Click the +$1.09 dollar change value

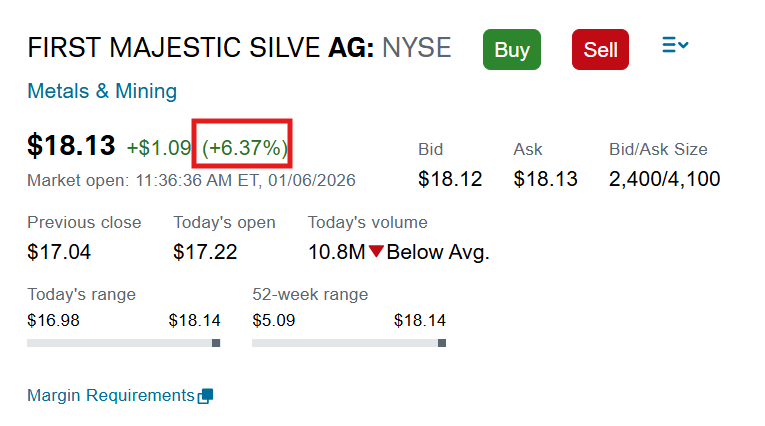(159, 148)
